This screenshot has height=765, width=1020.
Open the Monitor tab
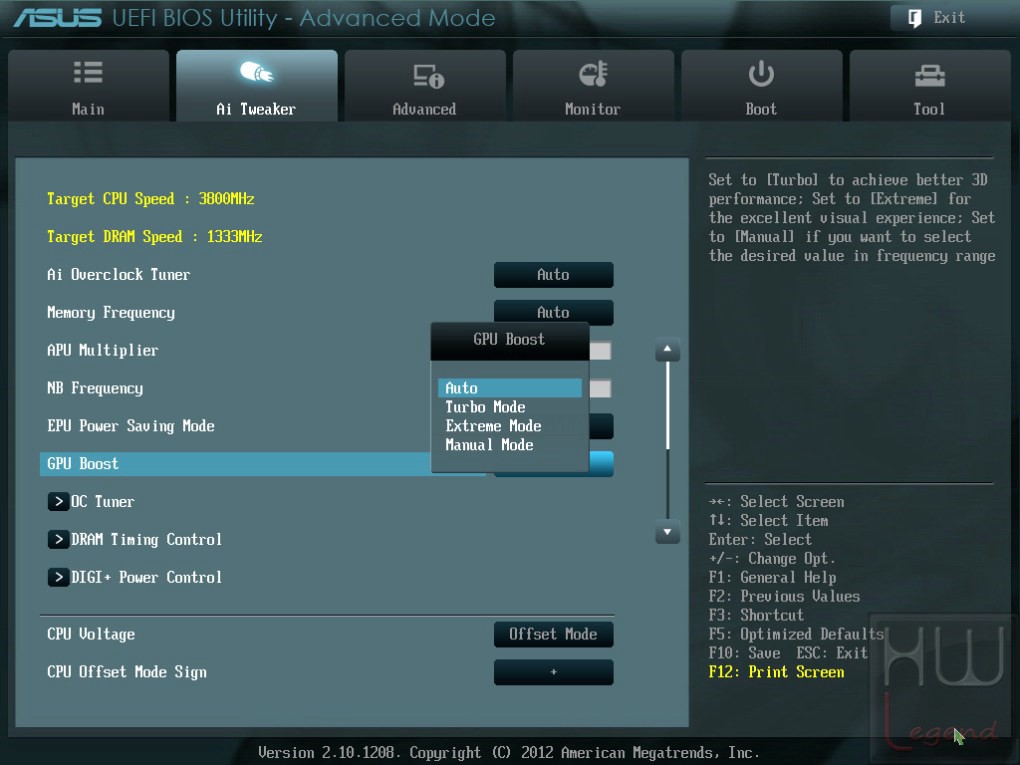[x=593, y=85]
